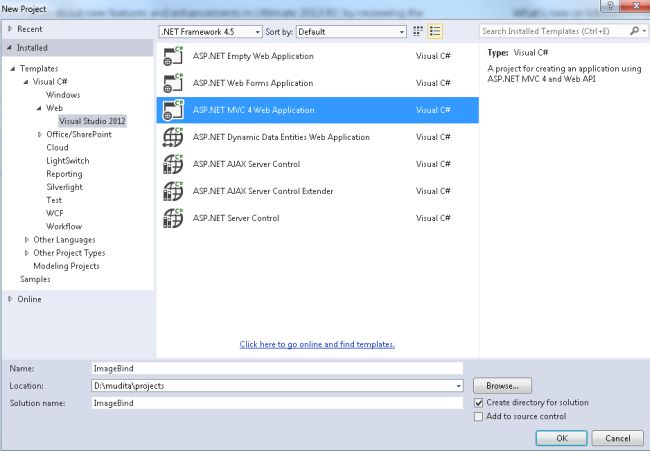Expand the Other Project Types node
This screenshot has width=650, height=451.
(x=27, y=253)
